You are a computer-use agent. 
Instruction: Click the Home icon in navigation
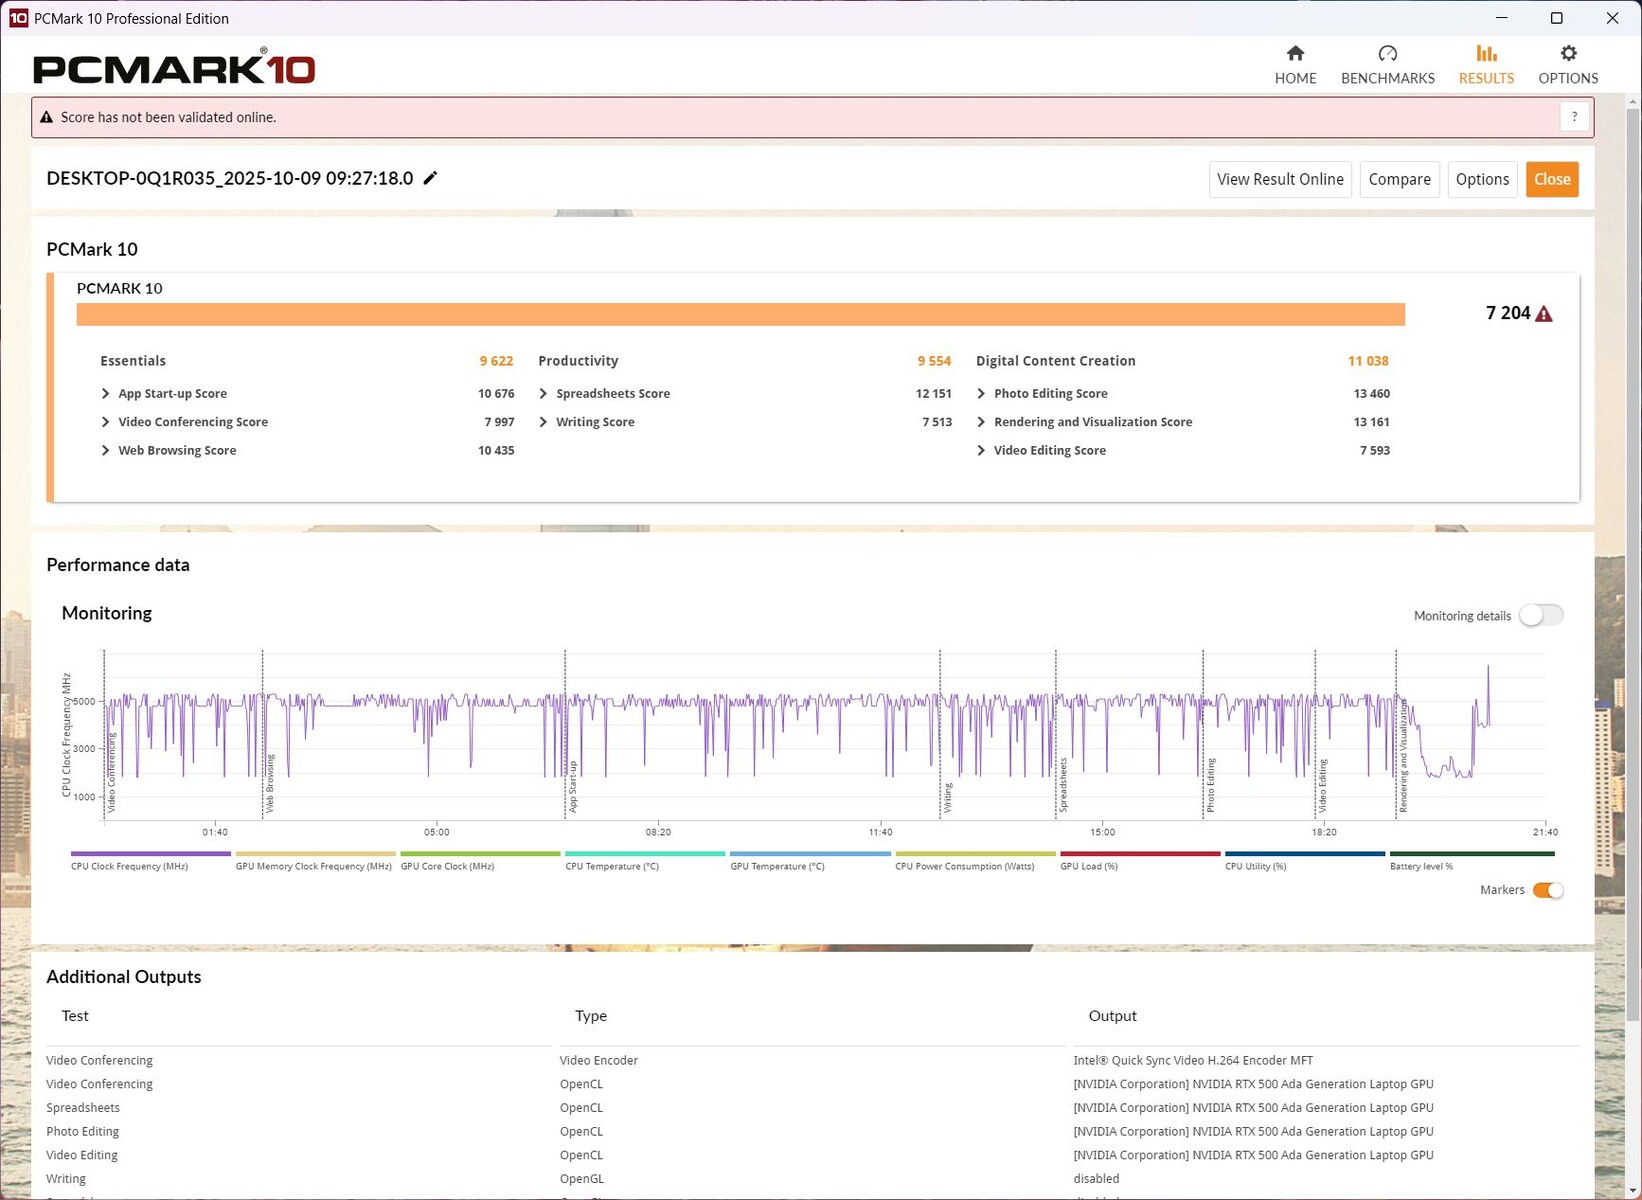[x=1295, y=54]
